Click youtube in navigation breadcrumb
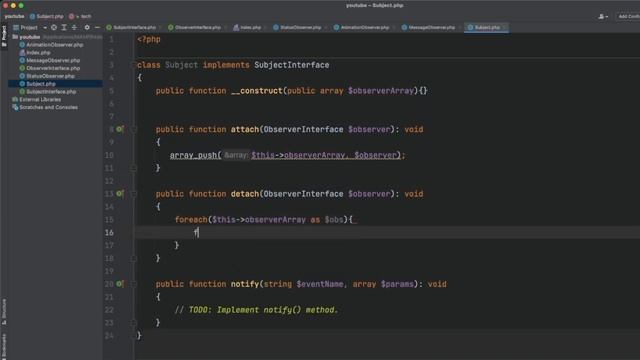Image resolution: width=640 pixels, height=360 pixels. click(14, 16)
